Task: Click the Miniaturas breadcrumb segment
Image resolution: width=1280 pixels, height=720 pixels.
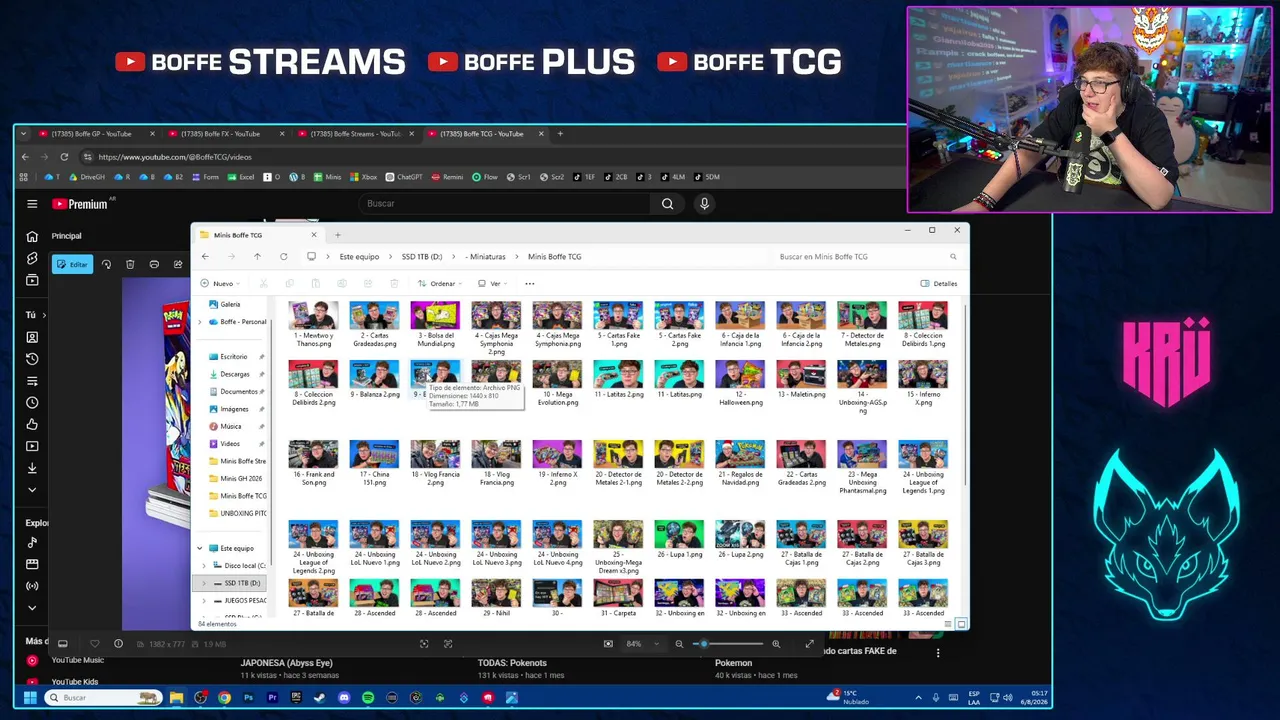Action: click(487, 257)
